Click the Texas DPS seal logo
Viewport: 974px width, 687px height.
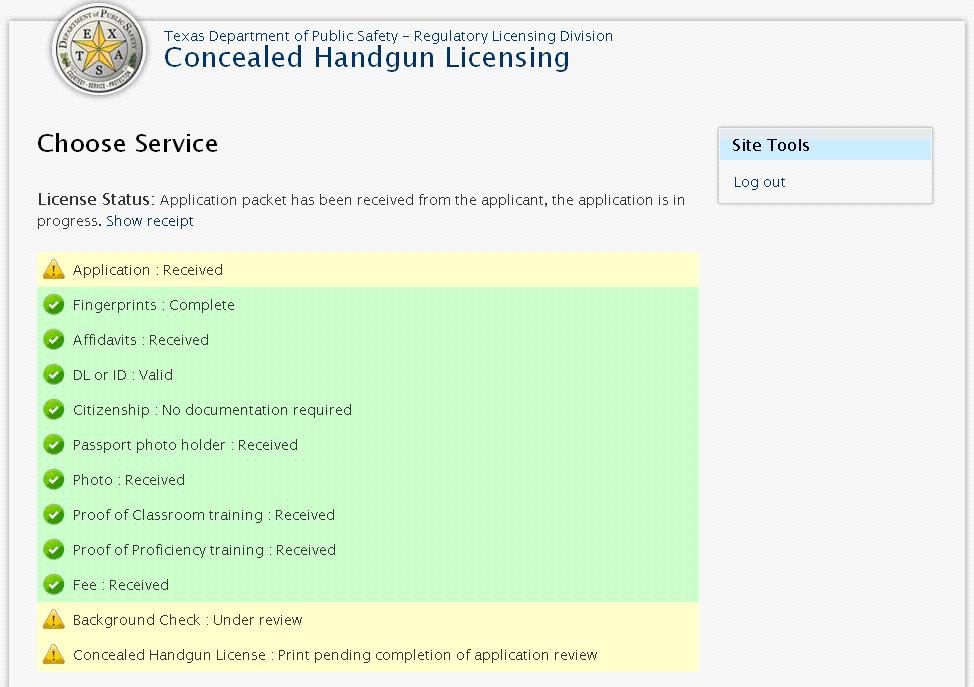[x=98, y=50]
